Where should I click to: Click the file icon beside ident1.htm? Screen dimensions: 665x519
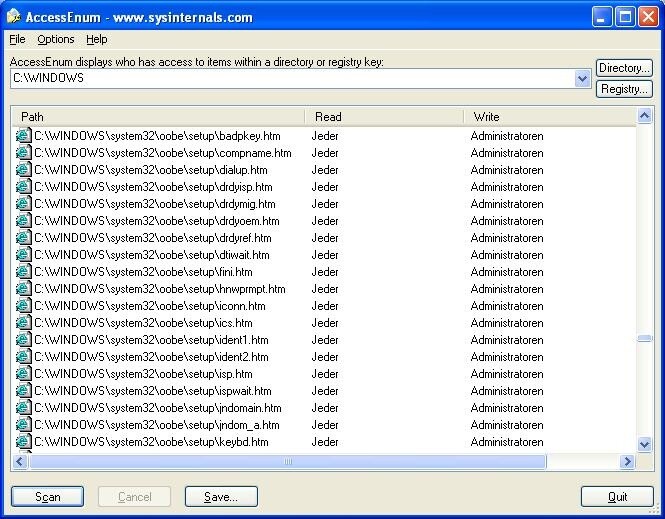tap(24, 340)
